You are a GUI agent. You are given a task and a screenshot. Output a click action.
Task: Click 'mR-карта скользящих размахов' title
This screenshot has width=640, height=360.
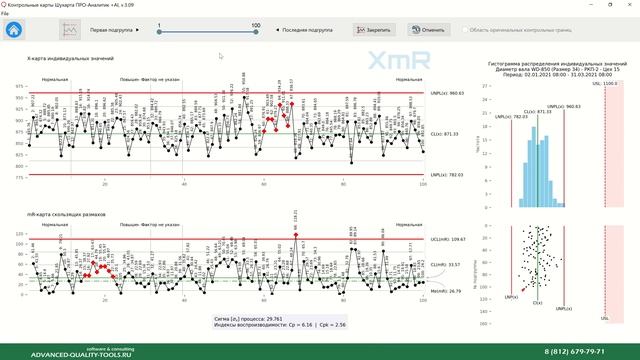(67, 214)
